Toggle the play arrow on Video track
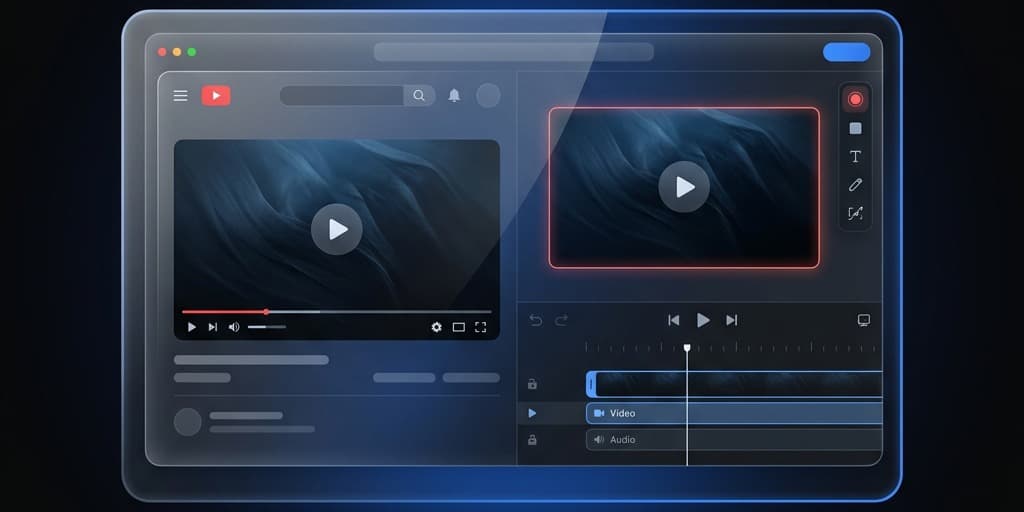This screenshot has width=1024, height=512. (x=532, y=413)
